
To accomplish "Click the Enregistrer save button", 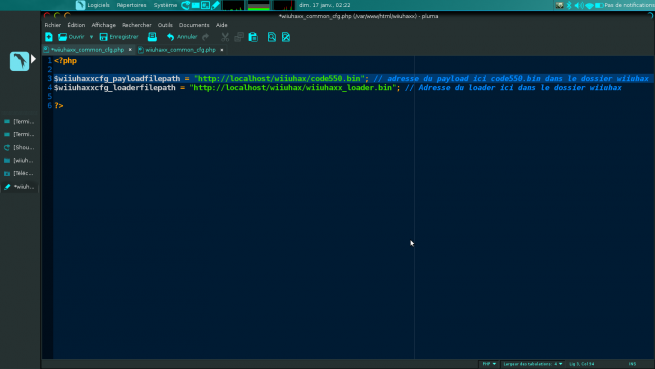I will click(x=119, y=37).
